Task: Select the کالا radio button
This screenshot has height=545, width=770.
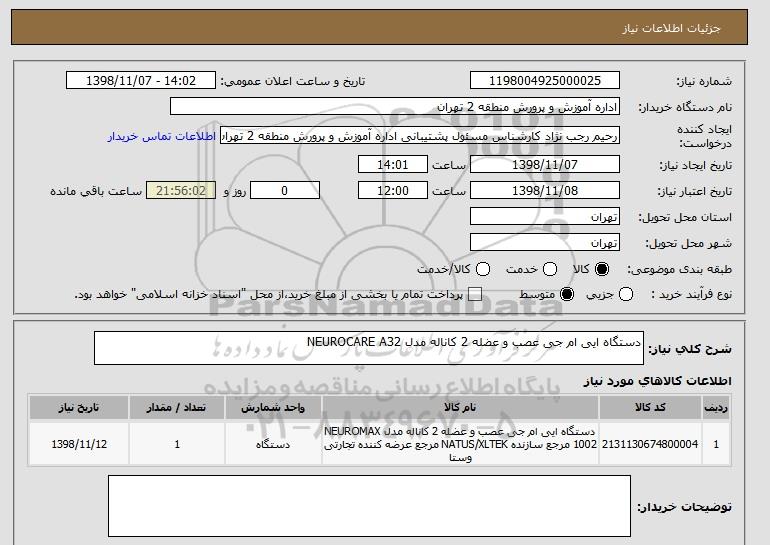Action: [x=602, y=269]
